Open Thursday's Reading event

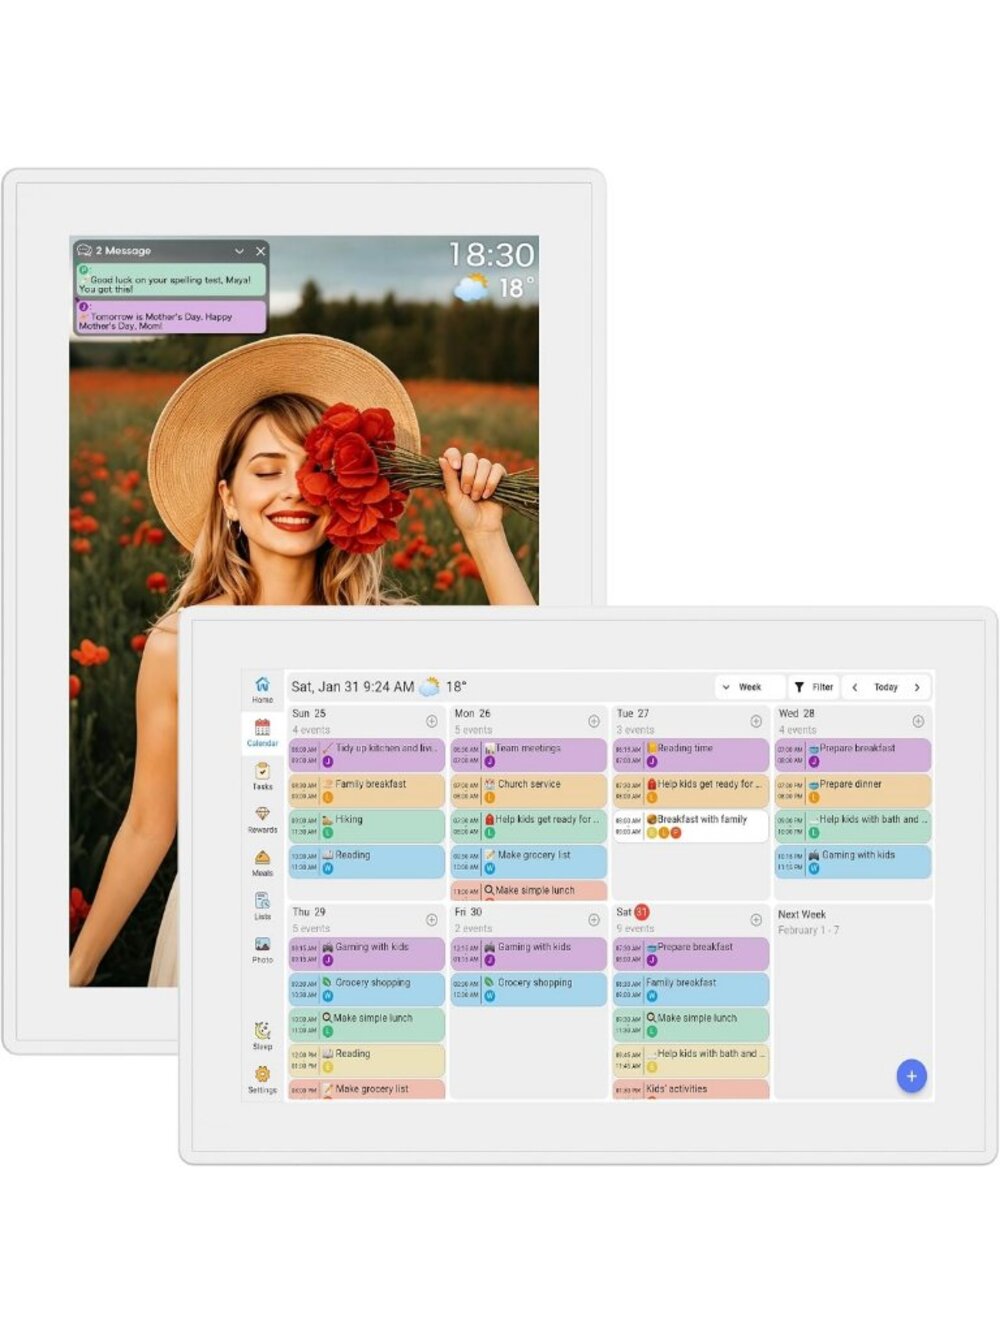366,1060
